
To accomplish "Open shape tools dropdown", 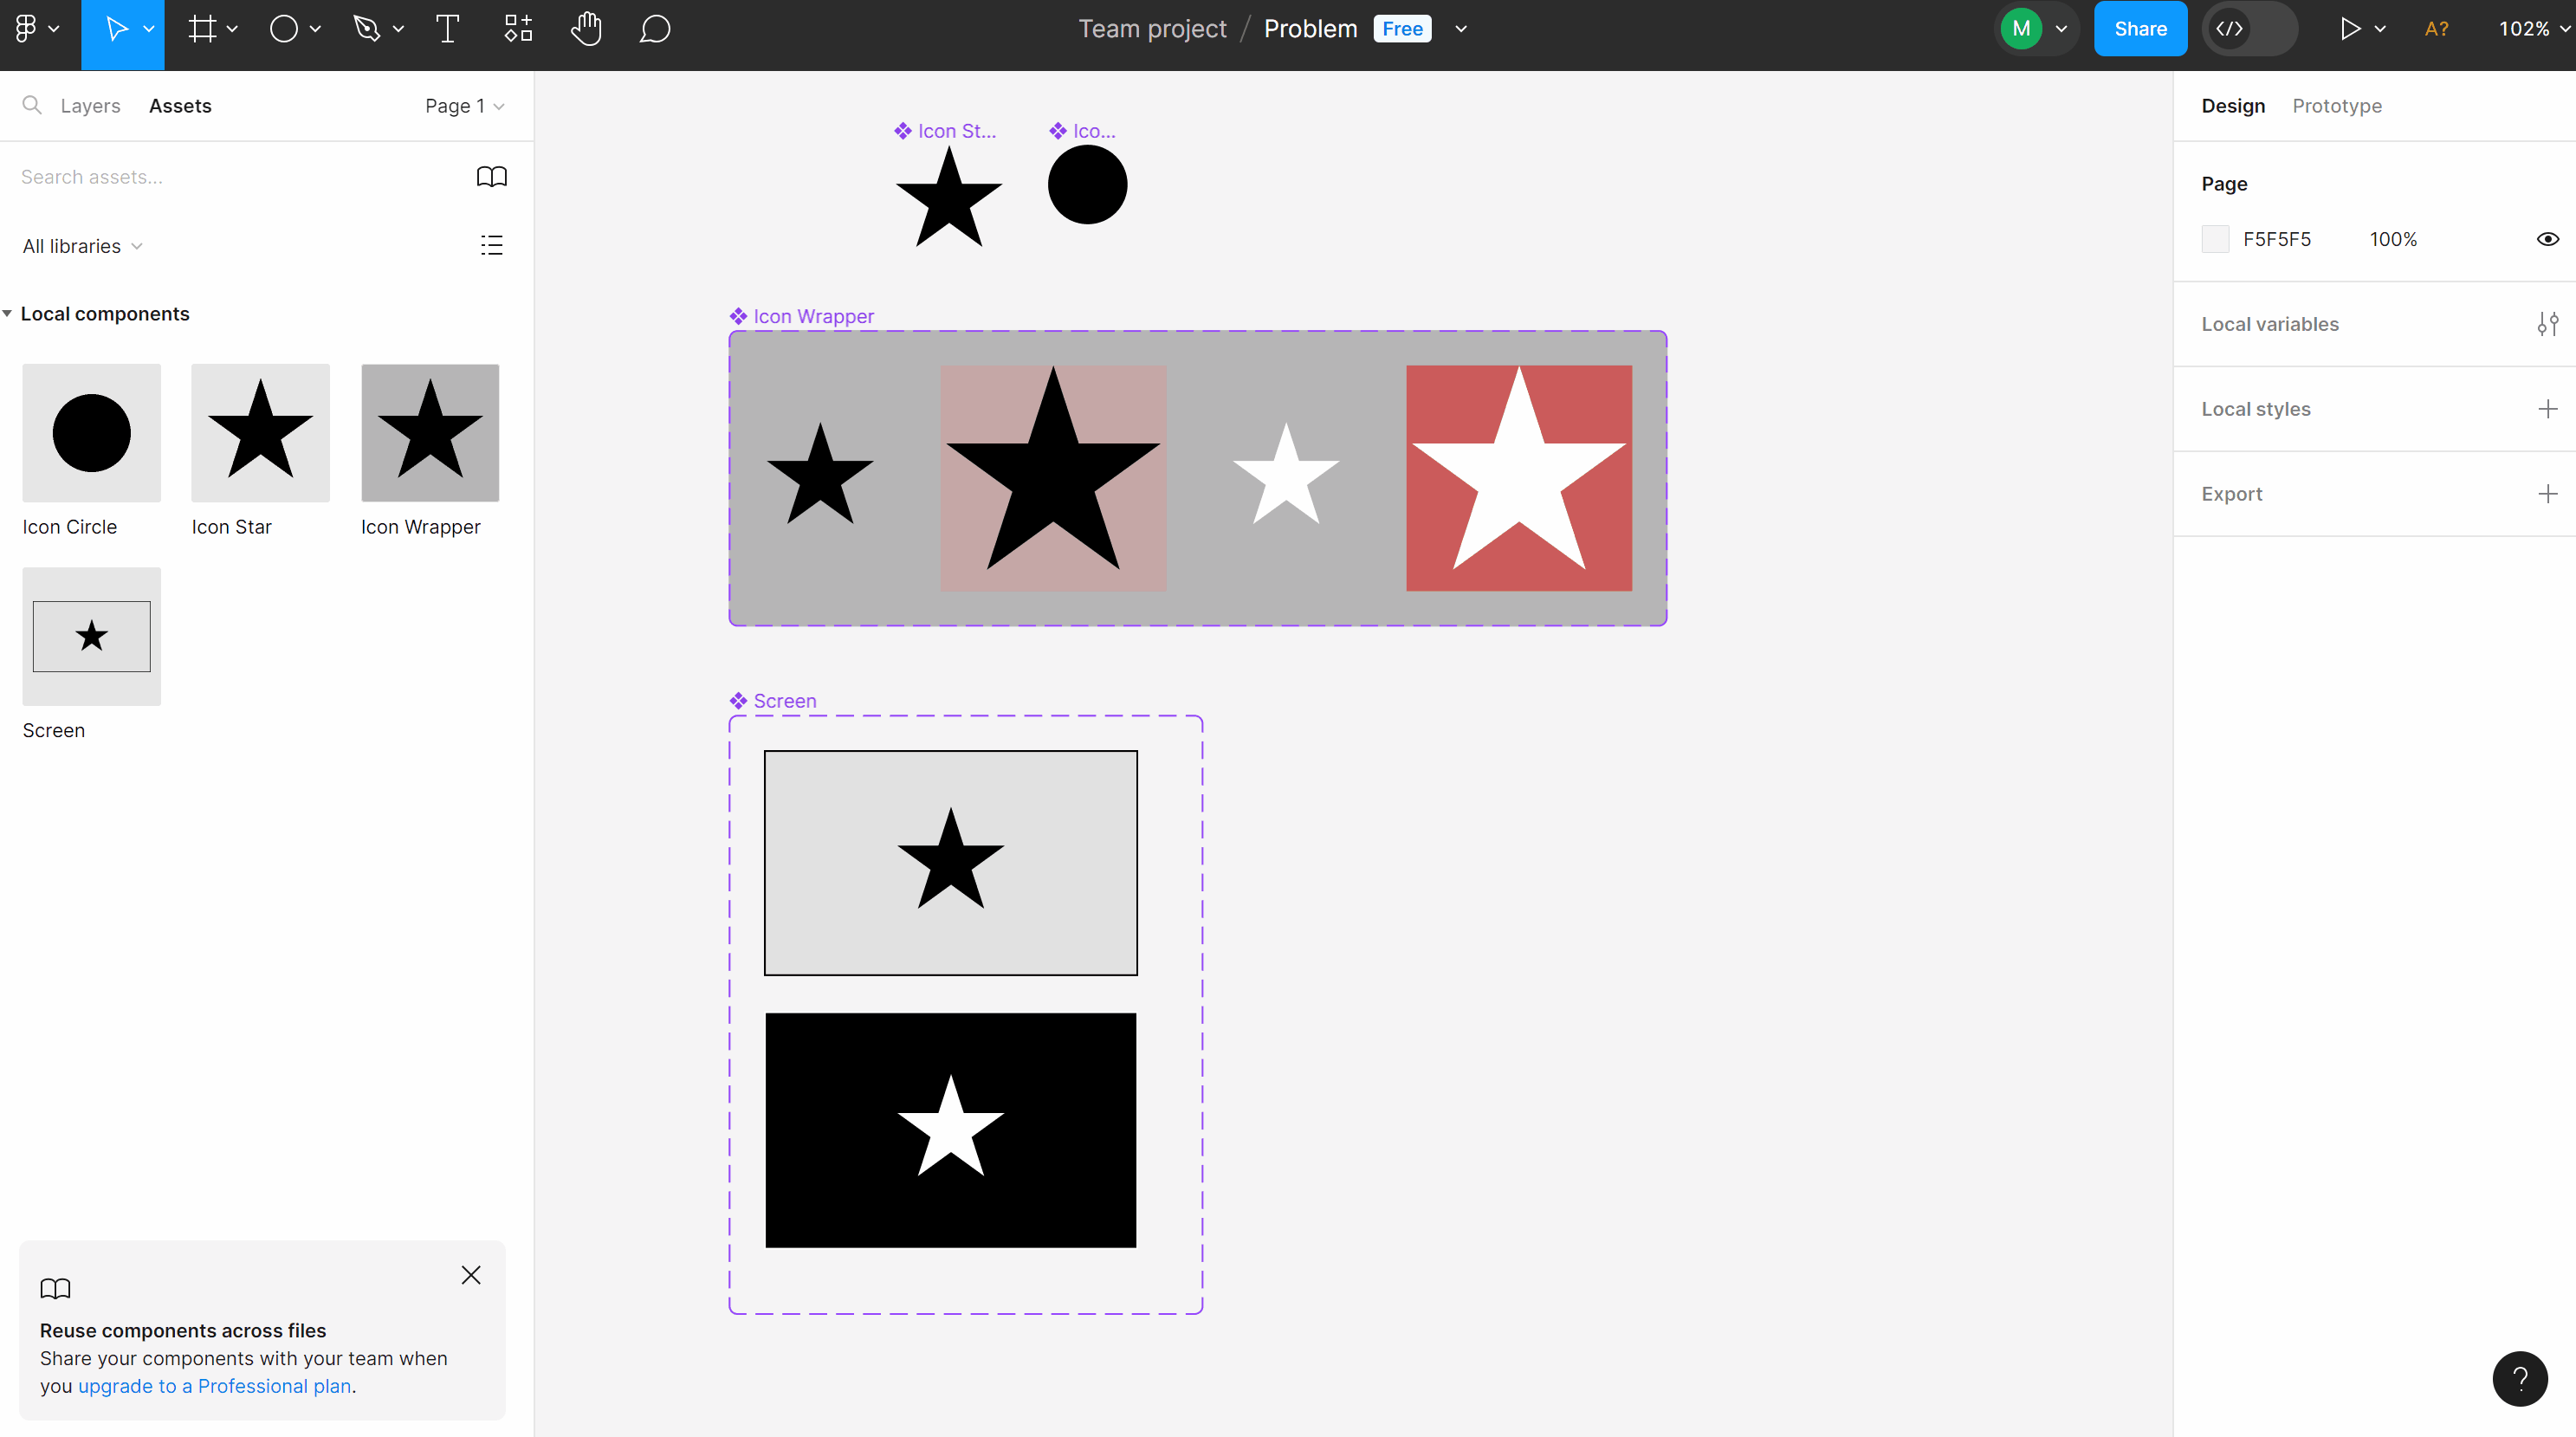I will click(x=315, y=29).
